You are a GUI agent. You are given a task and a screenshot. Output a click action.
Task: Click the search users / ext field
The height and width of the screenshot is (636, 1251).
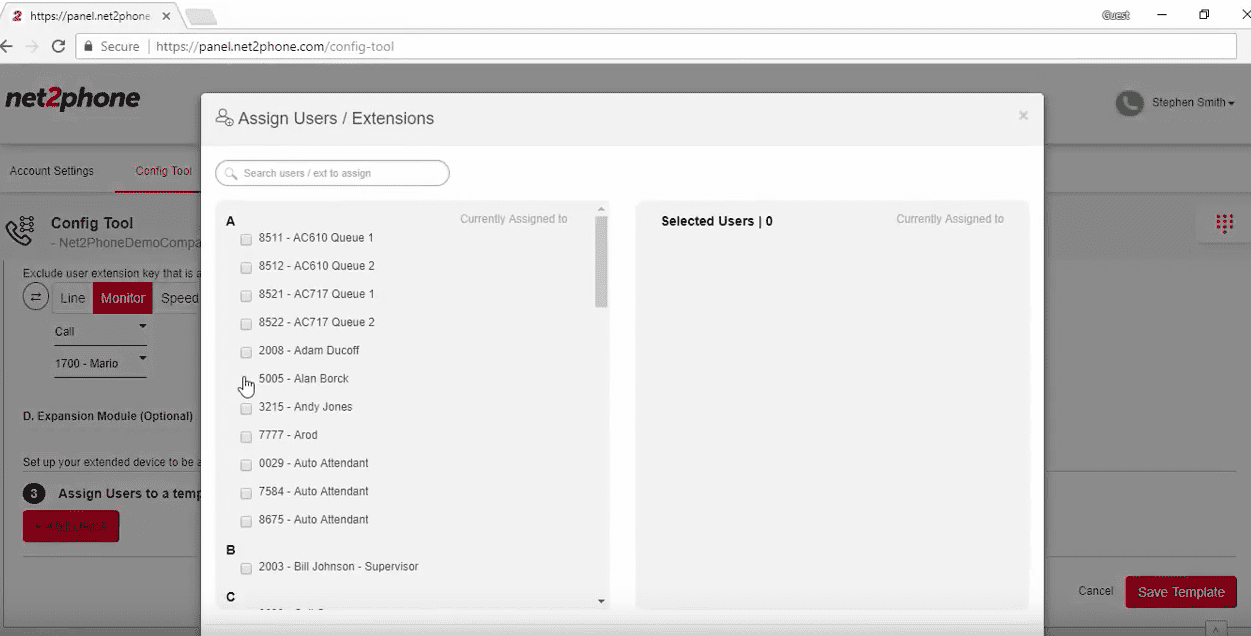point(332,173)
